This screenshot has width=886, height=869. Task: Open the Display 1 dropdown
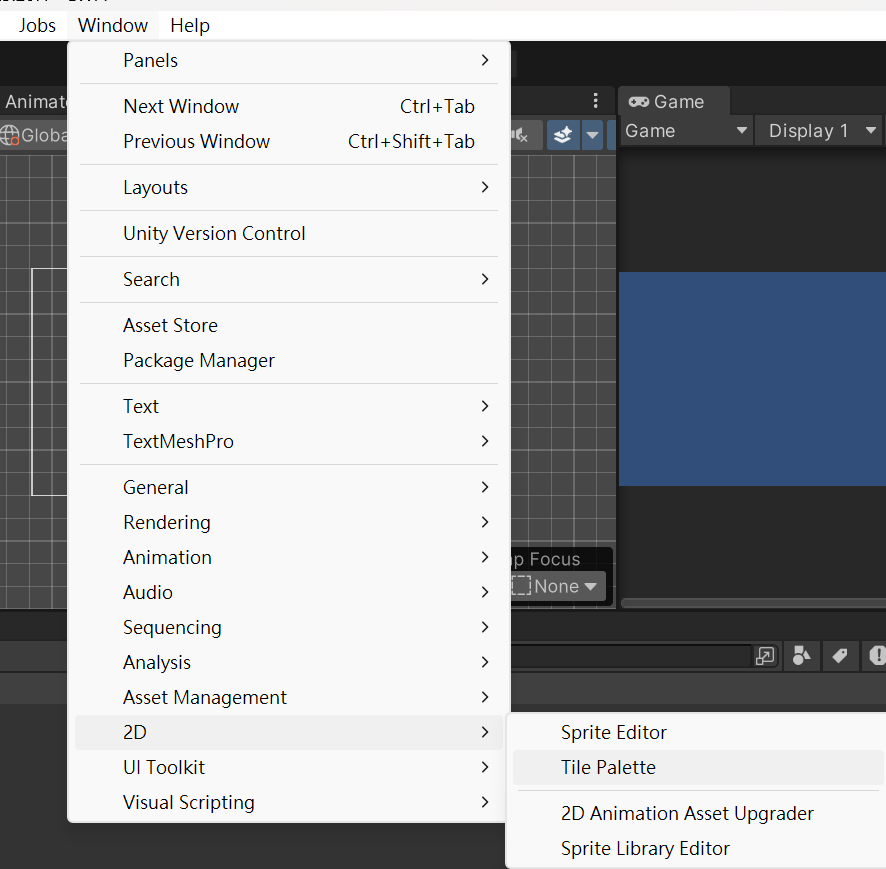819,131
